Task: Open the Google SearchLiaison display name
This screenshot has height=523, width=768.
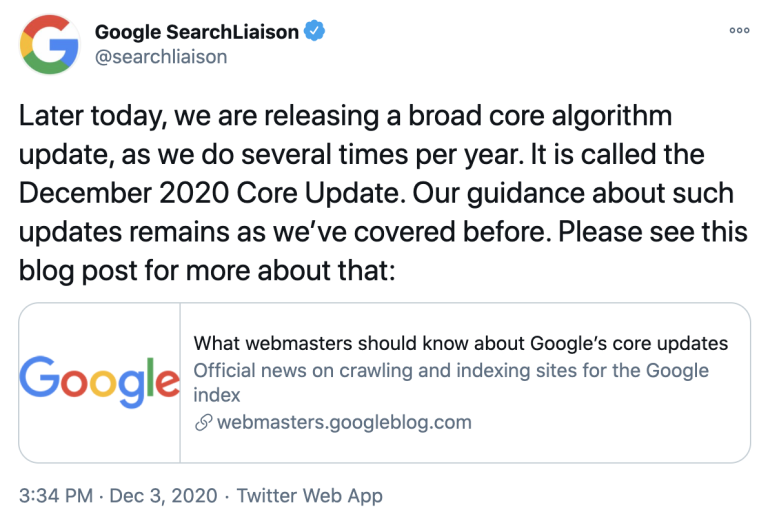Action: pos(197,32)
